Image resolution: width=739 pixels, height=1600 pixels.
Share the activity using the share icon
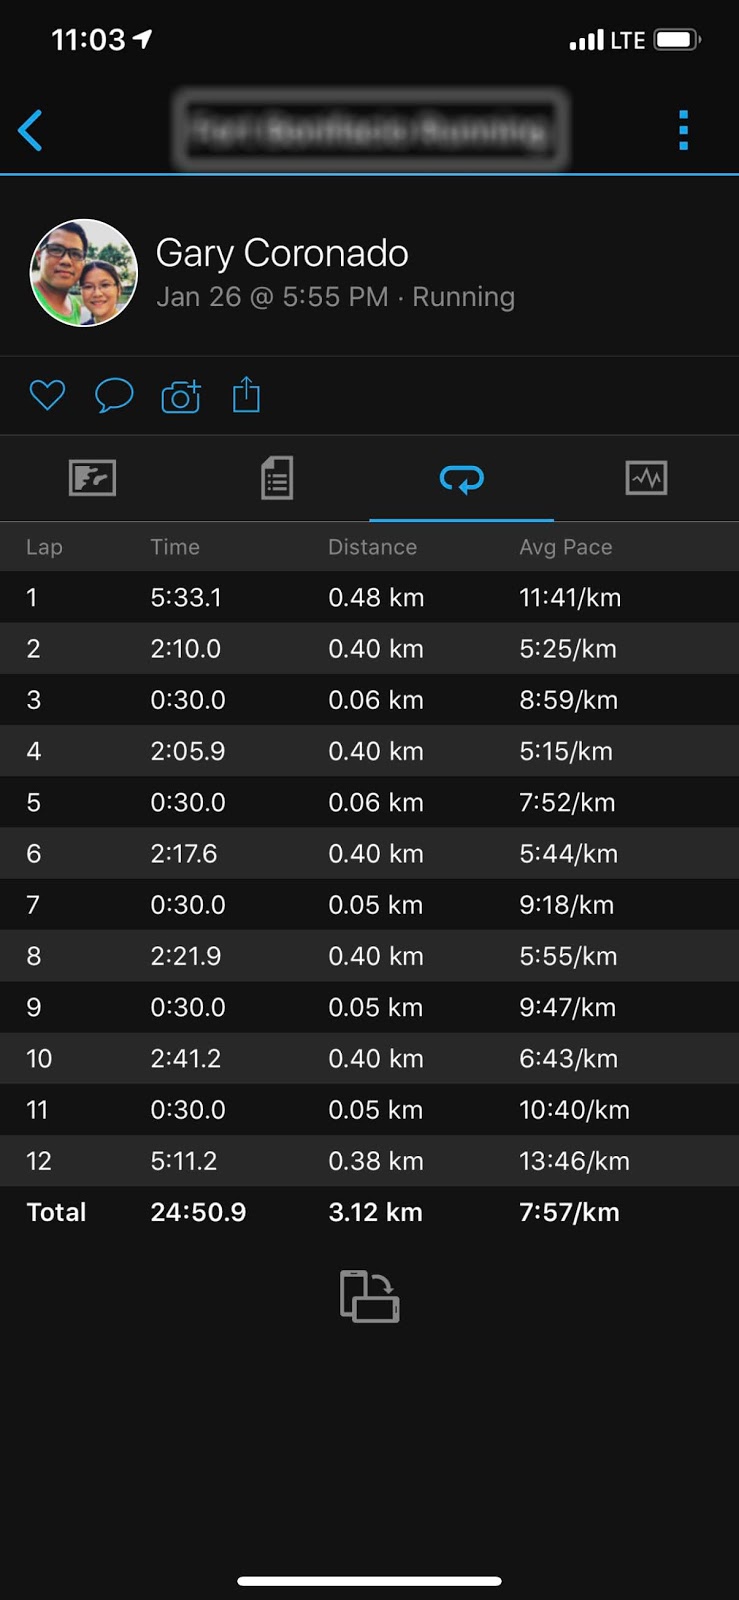coord(246,395)
